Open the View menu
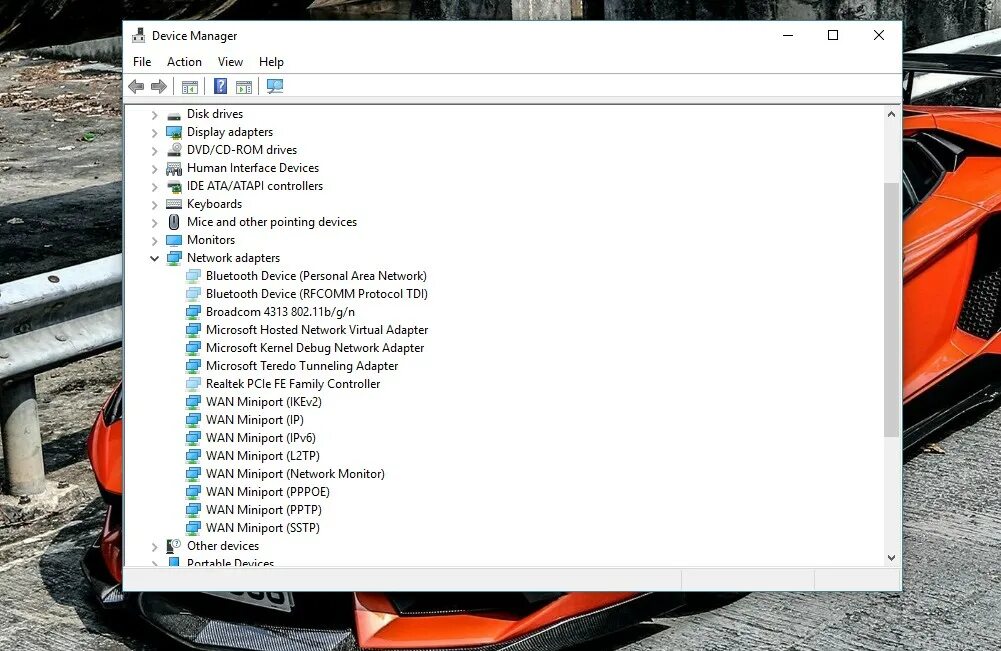 point(230,62)
